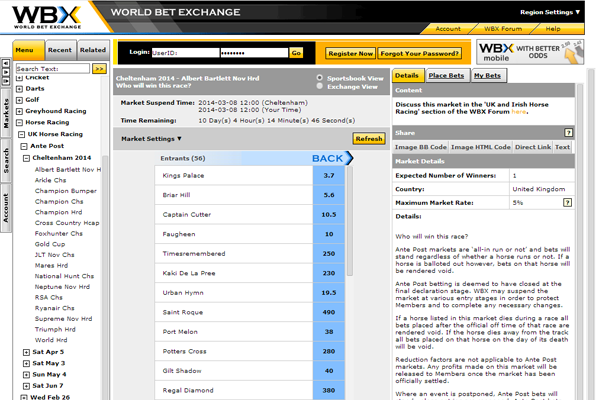
Task: Select the Text share option
Action: pyautogui.click(x=562, y=147)
